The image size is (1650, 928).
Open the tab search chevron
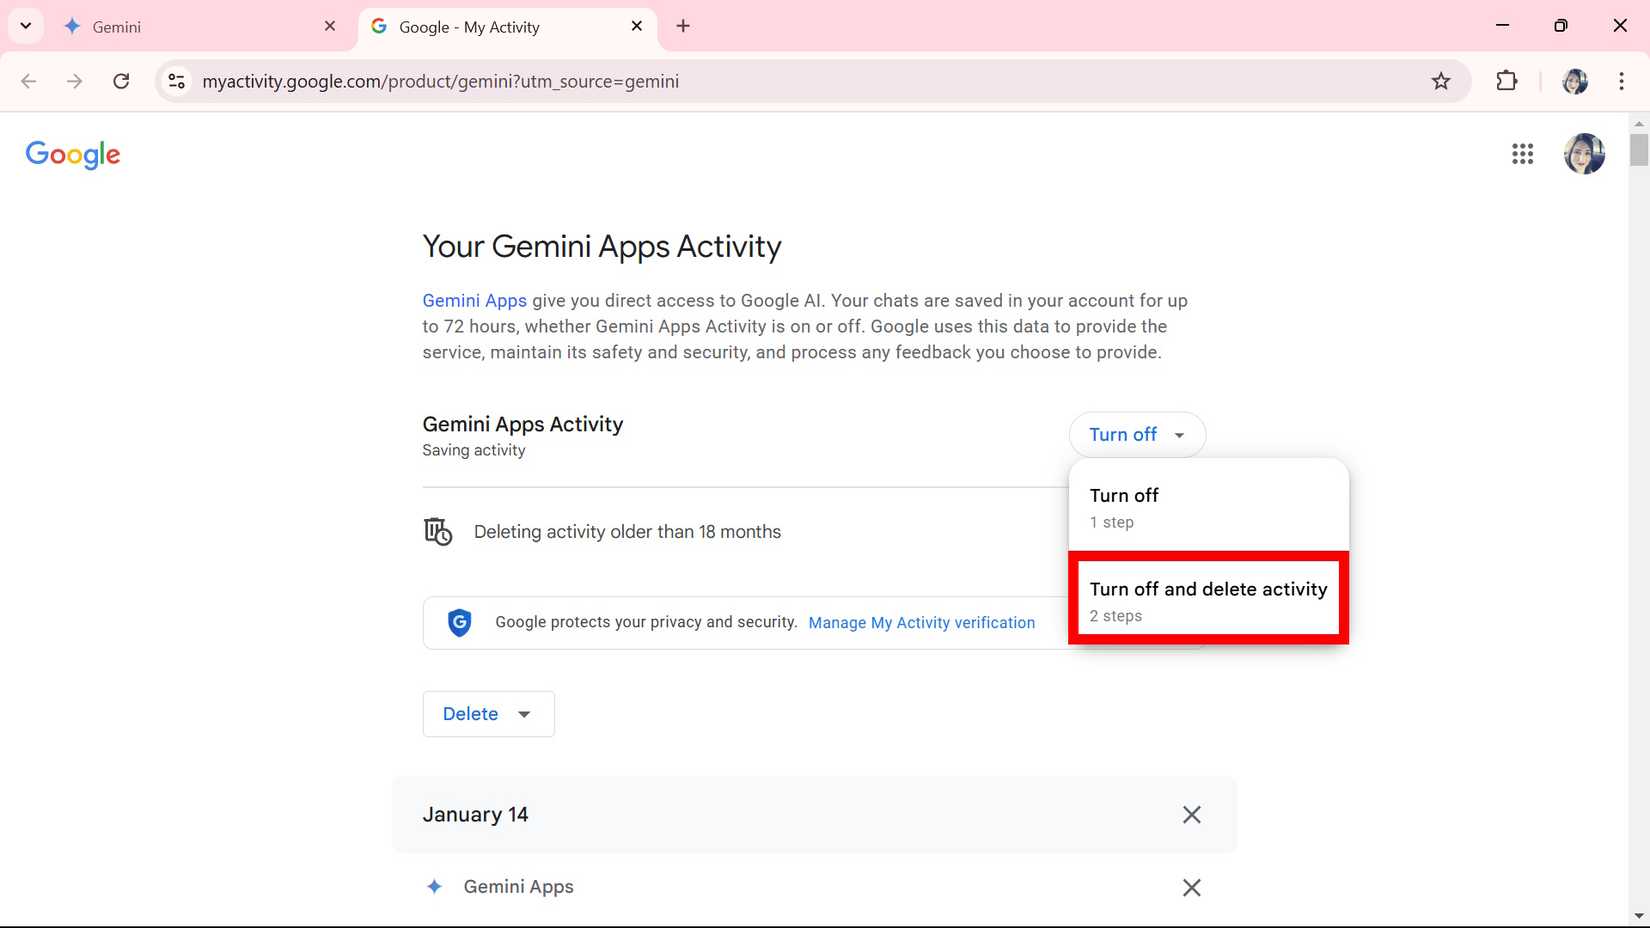[x=26, y=26]
